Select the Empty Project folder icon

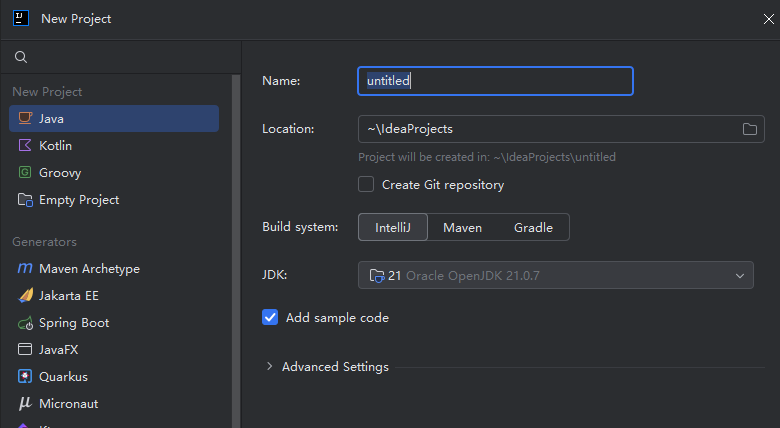(25, 200)
